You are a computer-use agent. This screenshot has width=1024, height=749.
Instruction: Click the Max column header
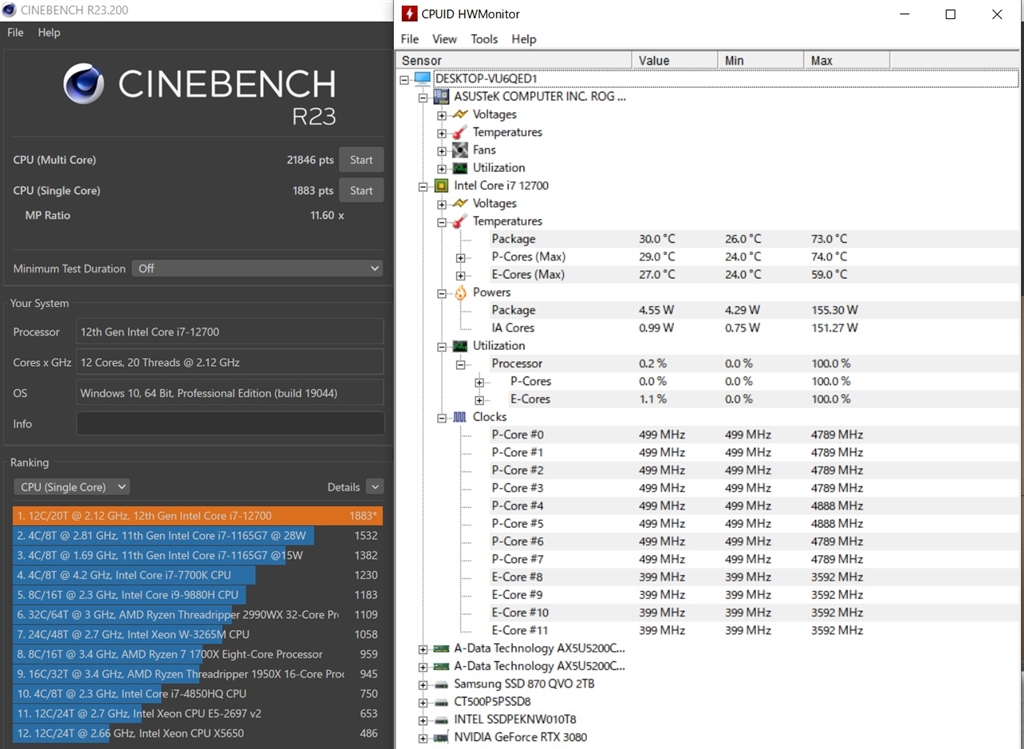847,60
